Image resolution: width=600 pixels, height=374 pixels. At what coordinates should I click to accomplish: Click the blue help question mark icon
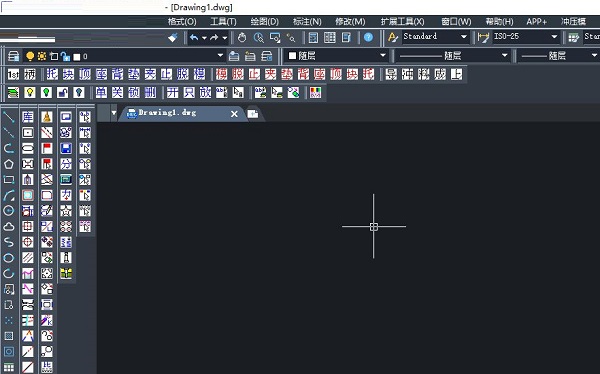368,37
